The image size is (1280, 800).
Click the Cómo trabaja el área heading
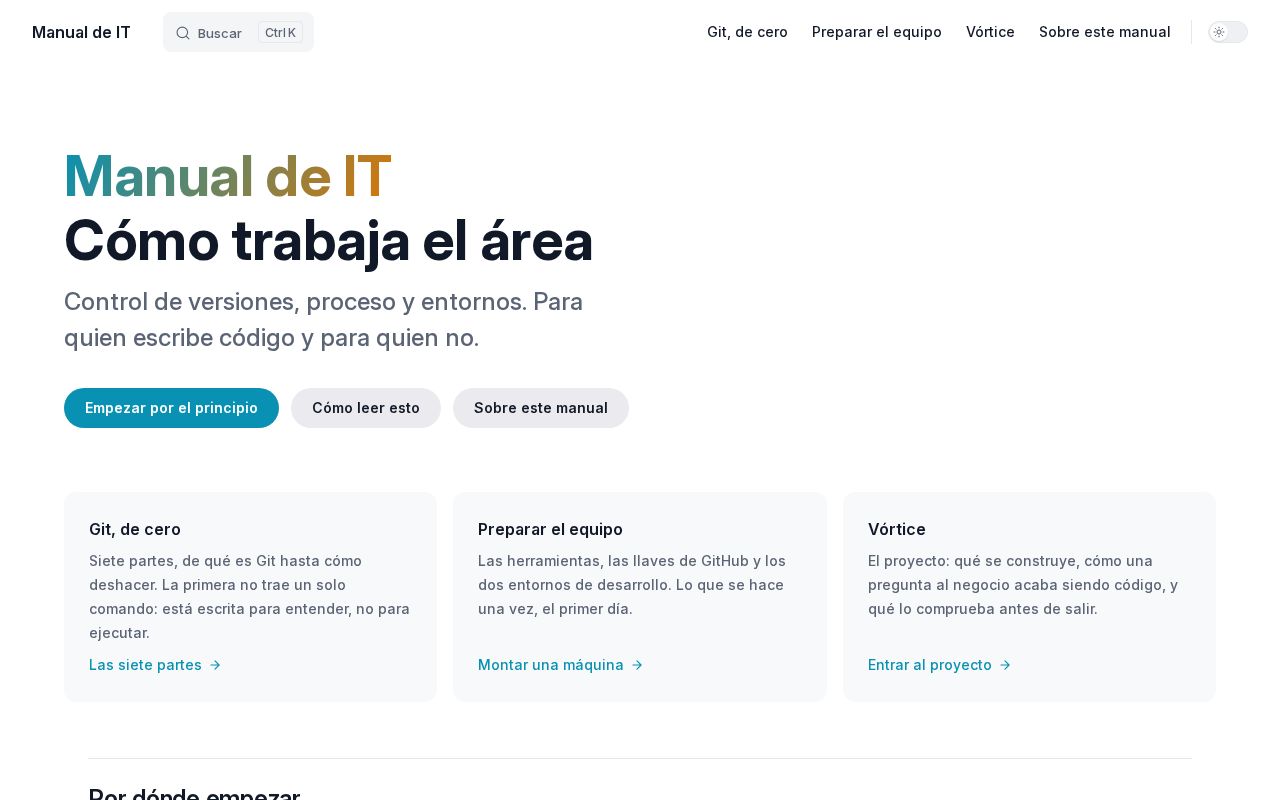click(x=328, y=241)
